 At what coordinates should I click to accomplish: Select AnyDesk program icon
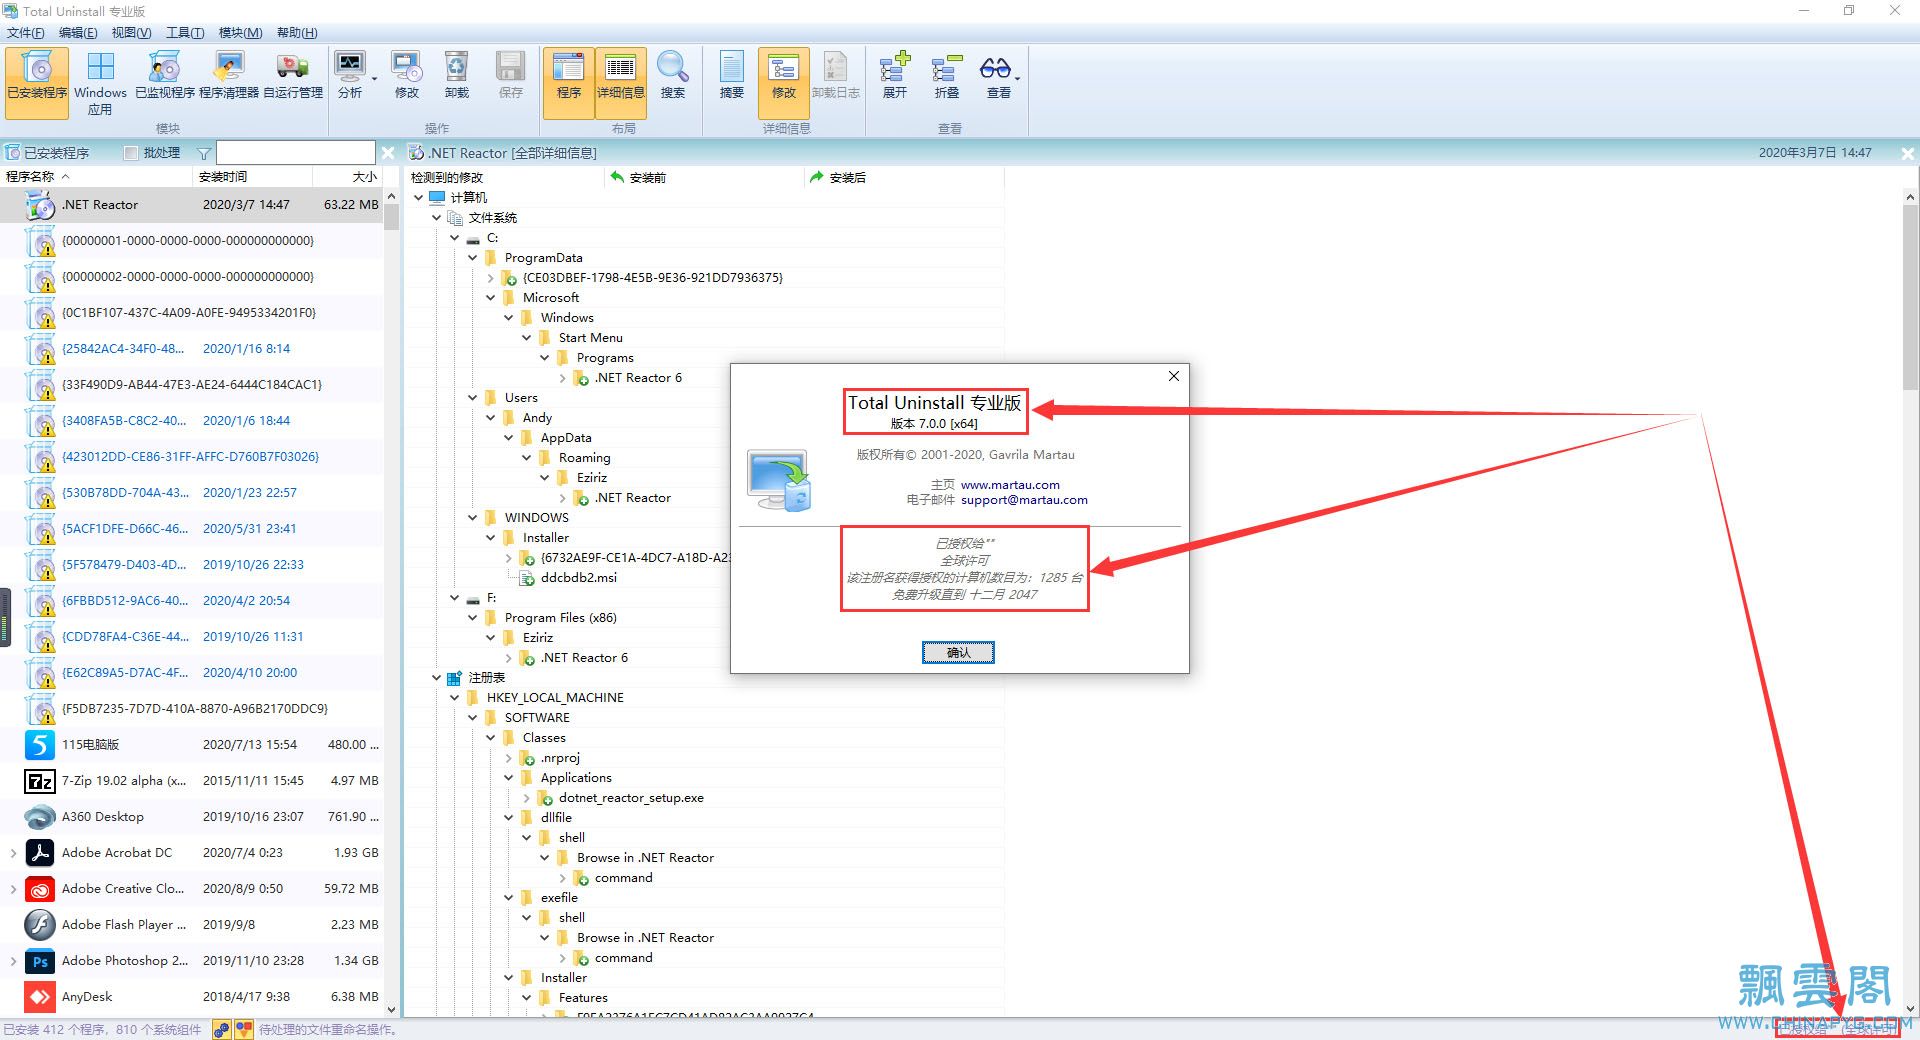pos(40,997)
